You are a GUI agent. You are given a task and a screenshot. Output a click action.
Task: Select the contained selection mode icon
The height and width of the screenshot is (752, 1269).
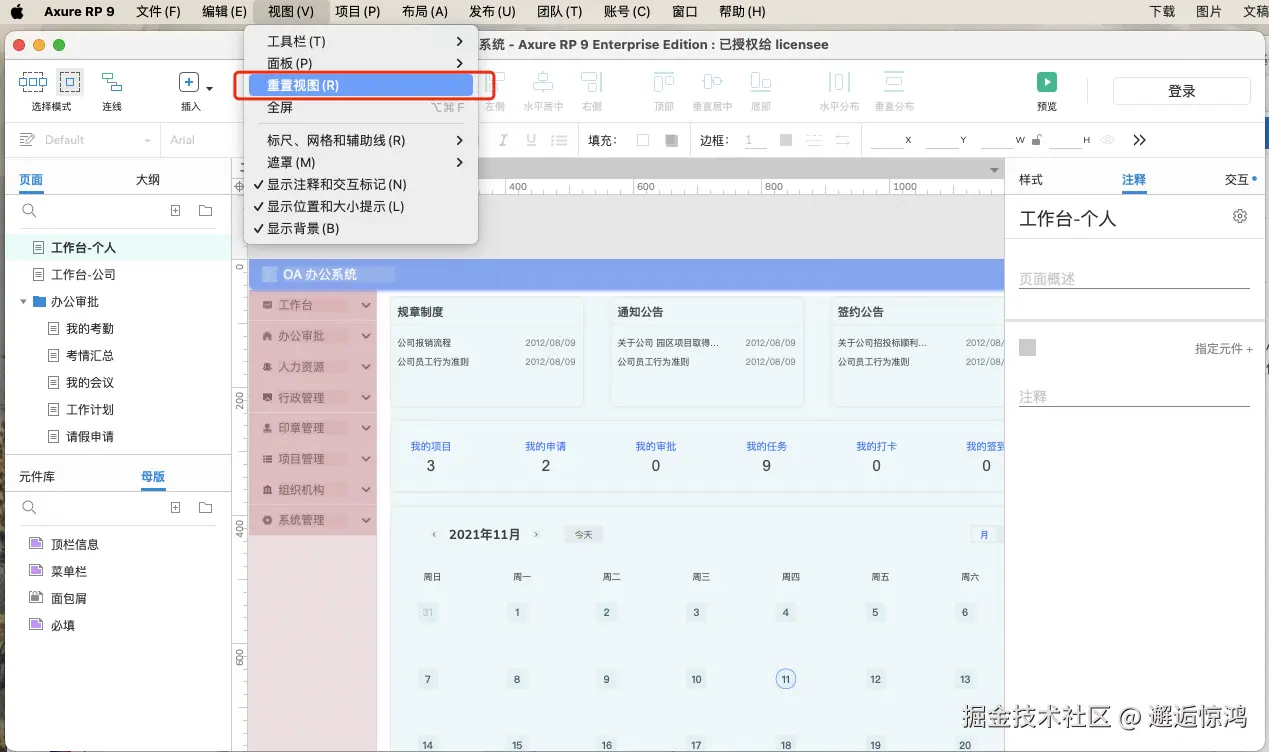click(x=69, y=82)
